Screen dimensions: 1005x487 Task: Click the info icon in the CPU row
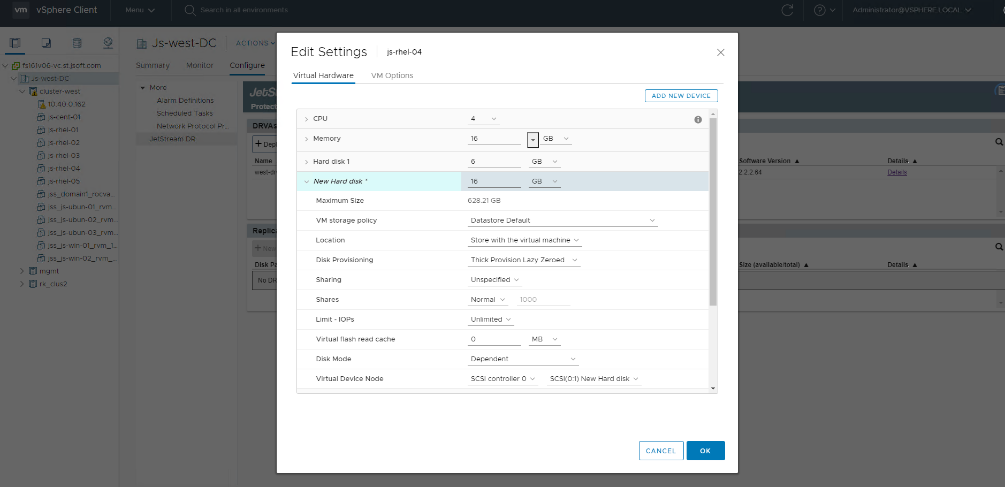click(698, 119)
